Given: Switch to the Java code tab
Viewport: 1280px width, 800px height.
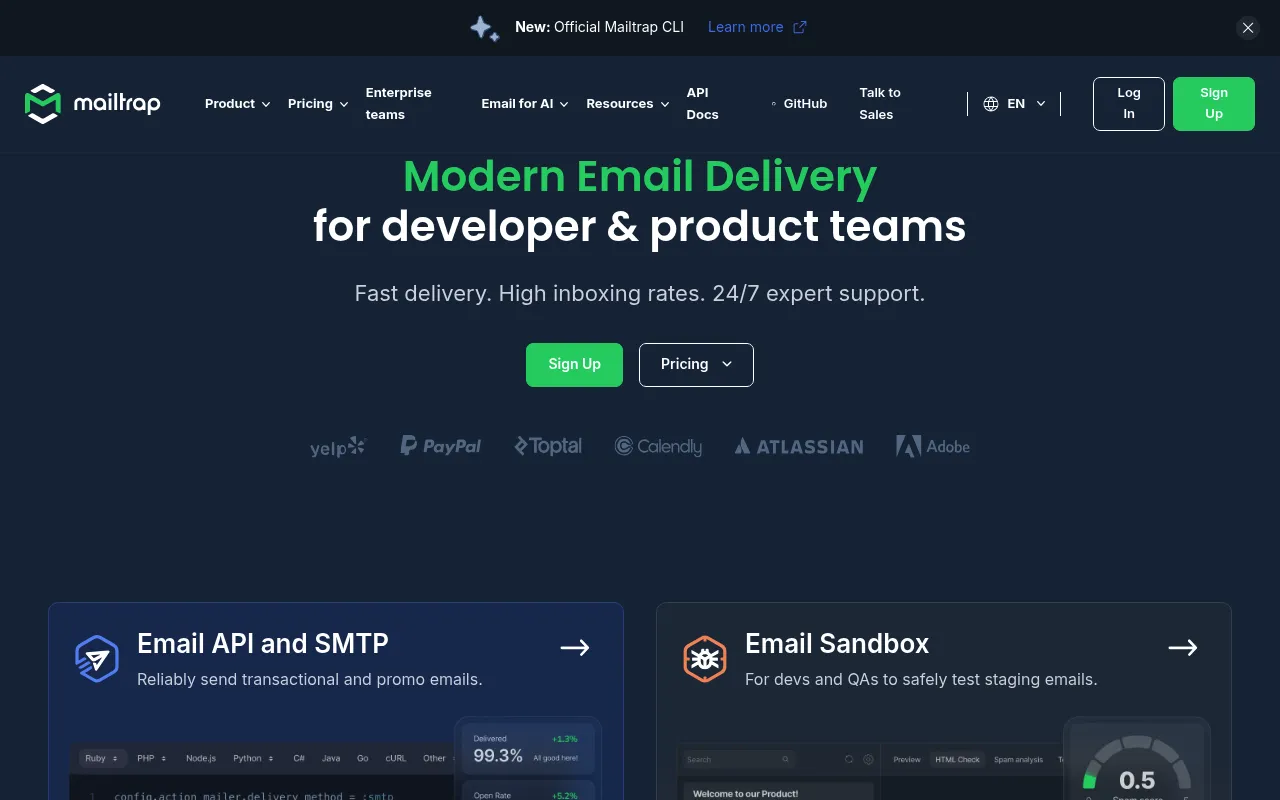Looking at the screenshot, I should coord(331,759).
